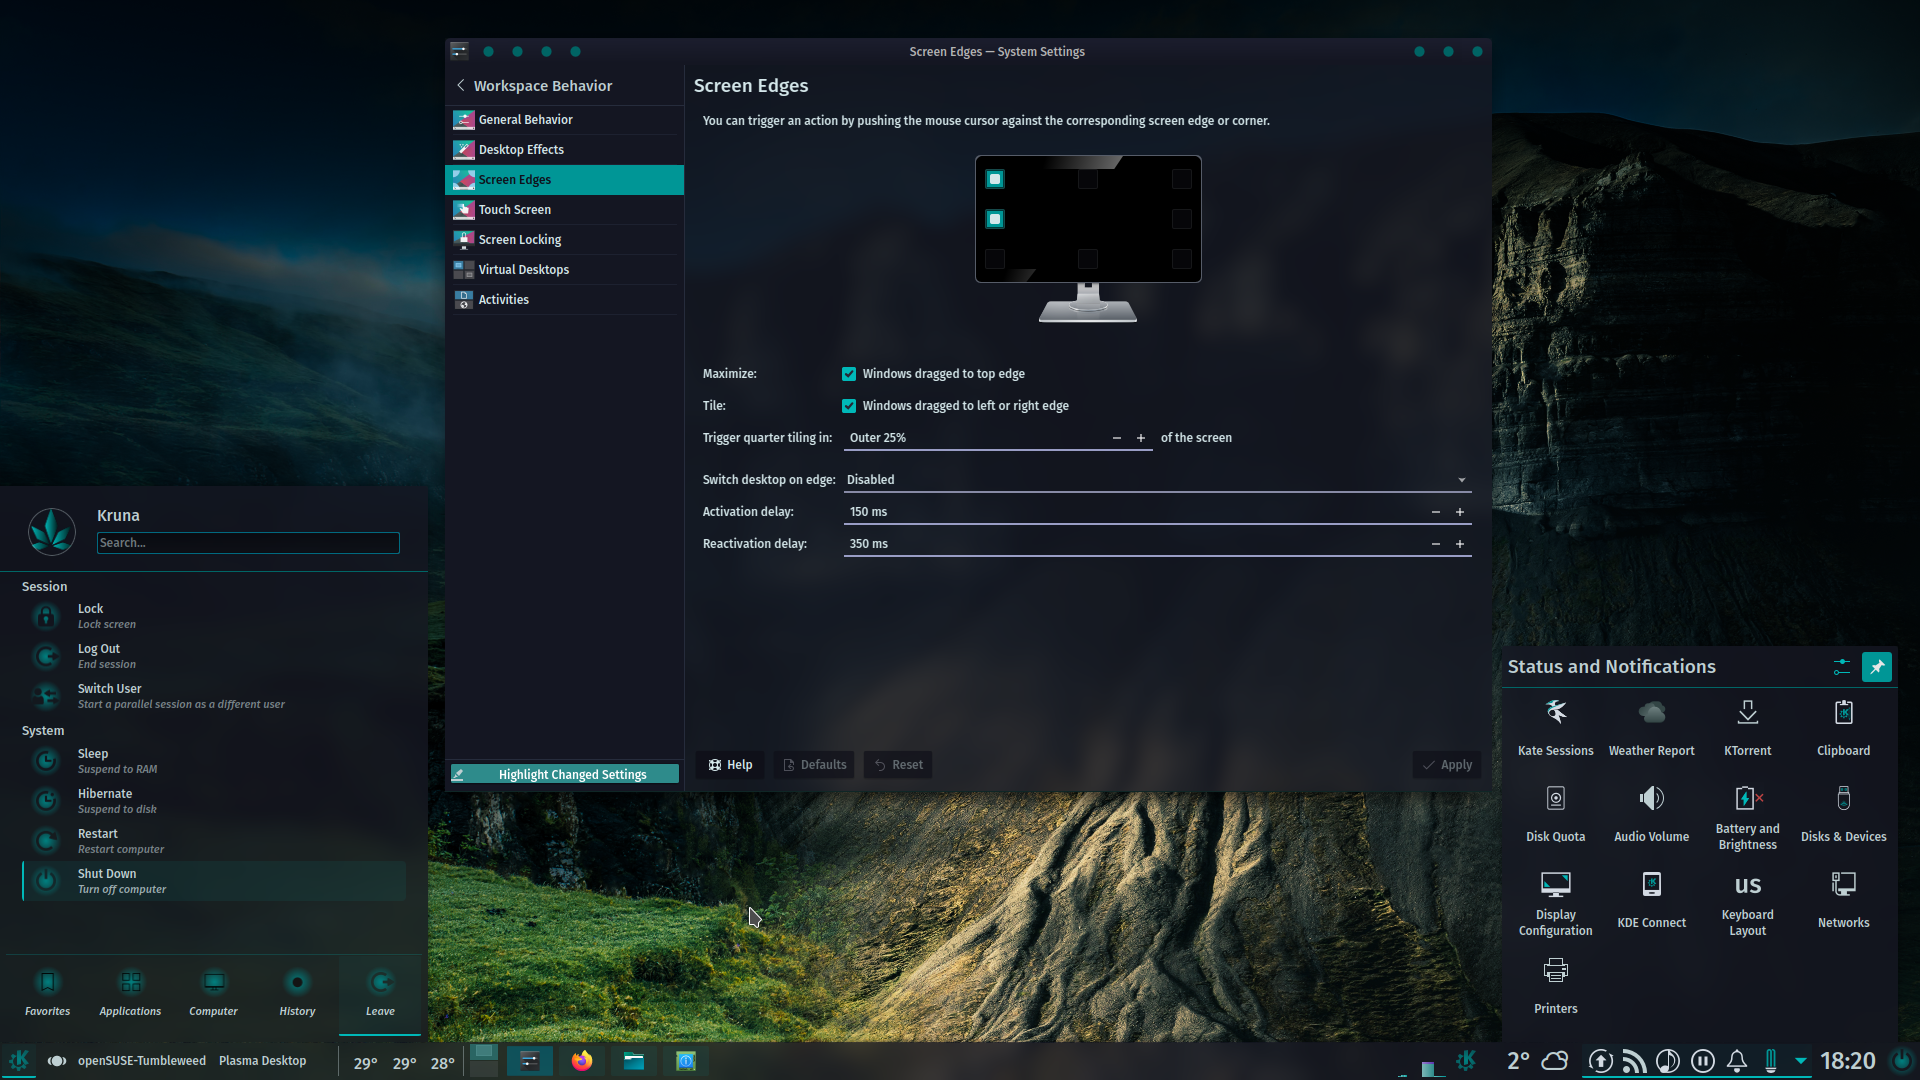Click the bottom-left corner square on monitor preview
The image size is (1920, 1080).
(x=995, y=259)
